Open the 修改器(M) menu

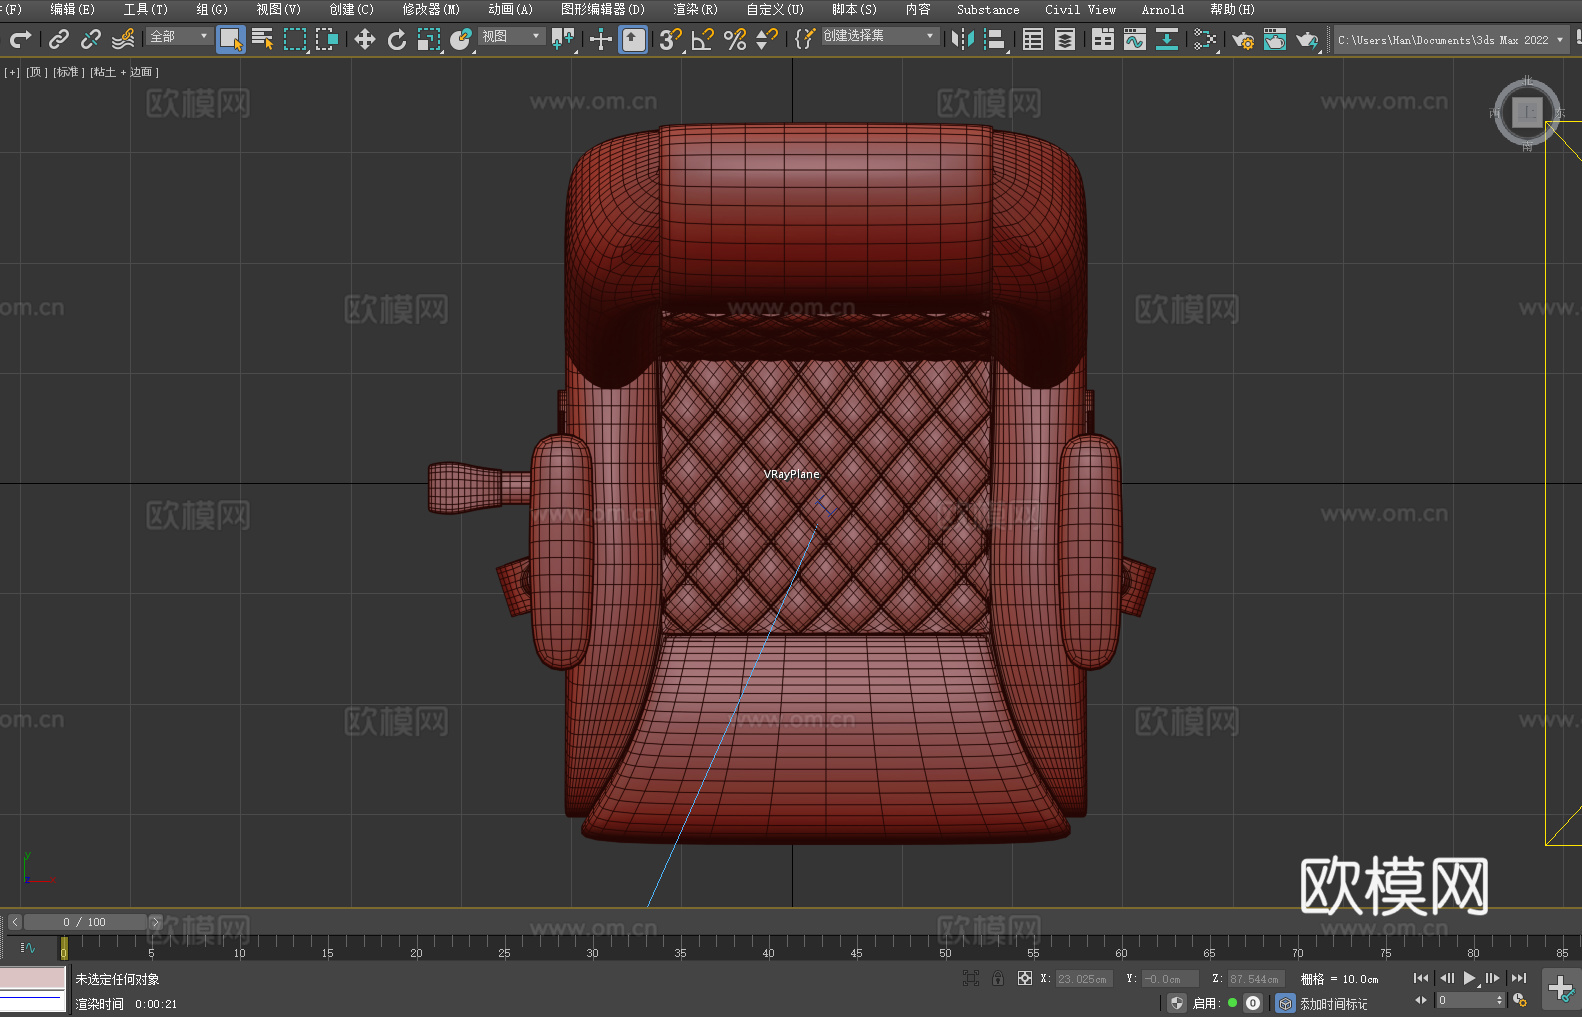[x=431, y=9]
